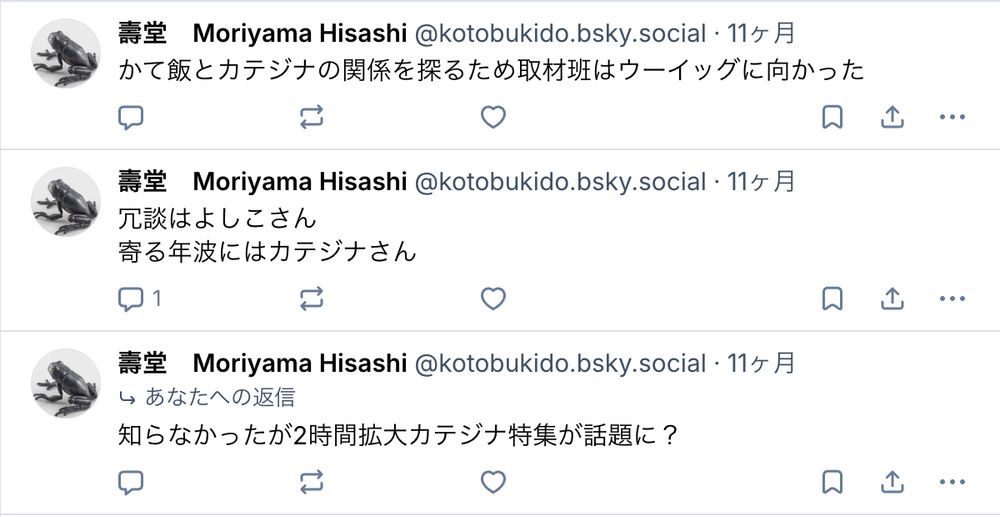Open more options on 2時間拡大カテジナ特集 post
This screenshot has height=517, width=1000.
952,483
